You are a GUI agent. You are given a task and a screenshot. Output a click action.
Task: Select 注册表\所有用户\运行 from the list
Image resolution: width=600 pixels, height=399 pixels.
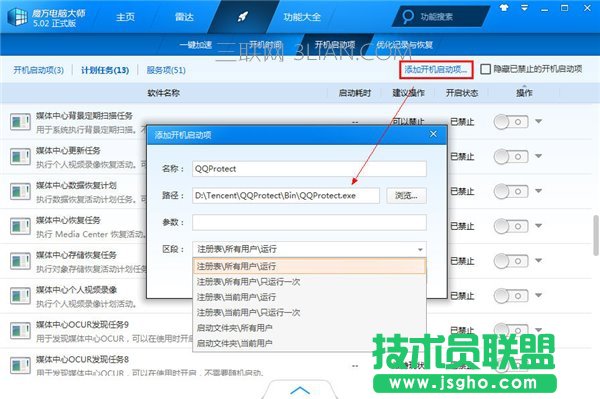[309, 266]
